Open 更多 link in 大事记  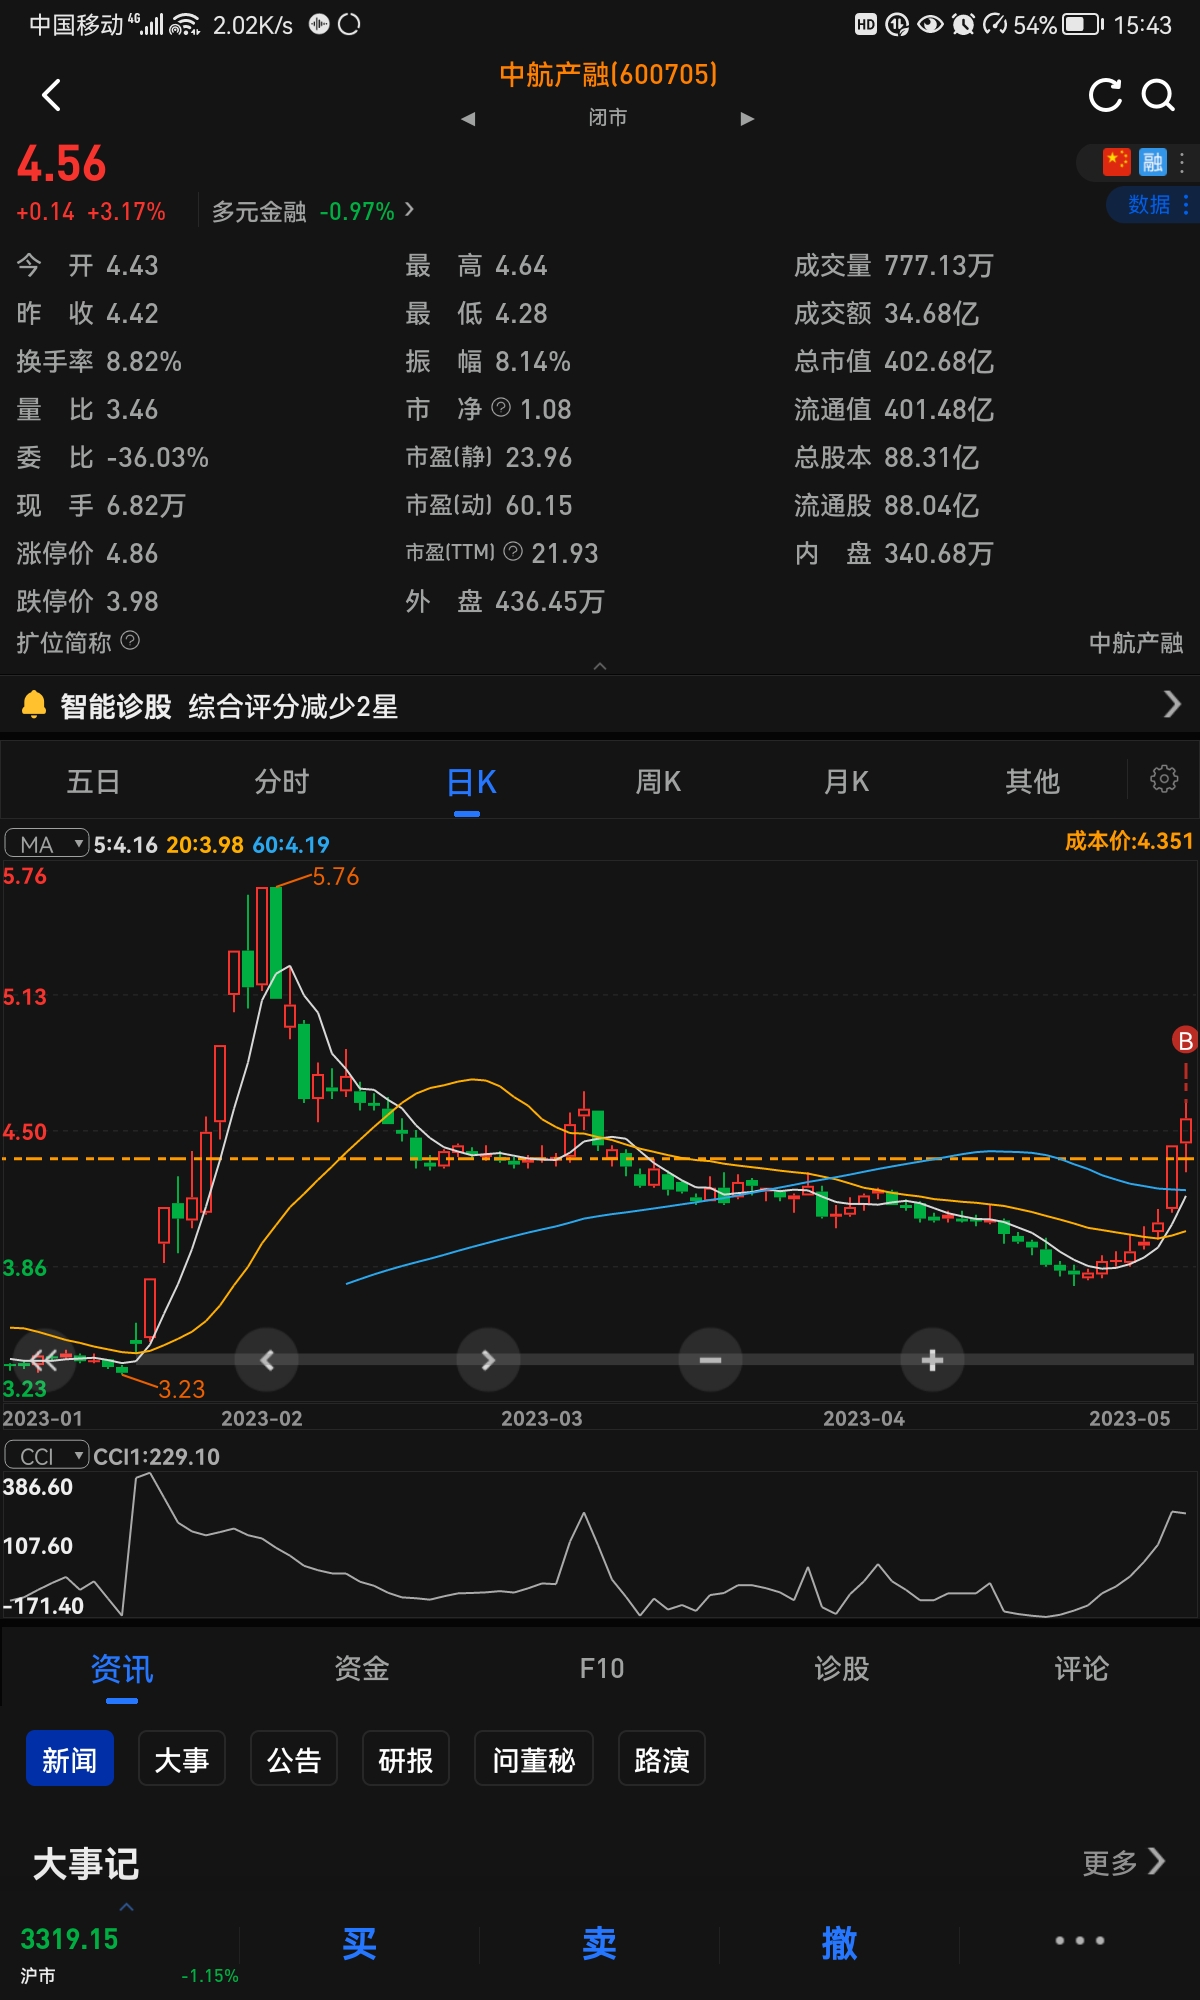1123,1862
